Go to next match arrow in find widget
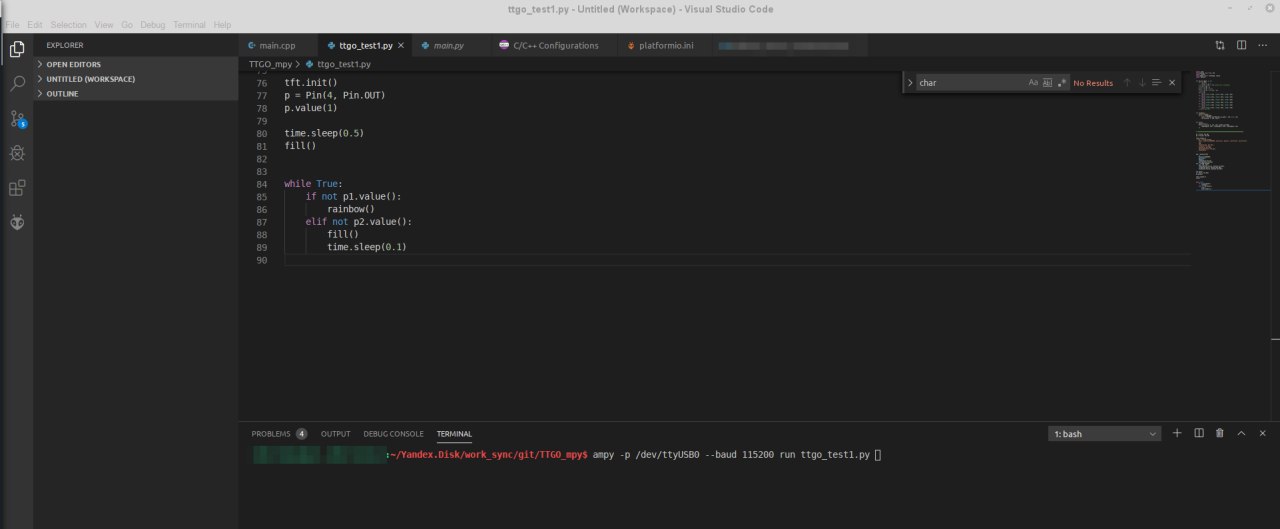 (1141, 83)
